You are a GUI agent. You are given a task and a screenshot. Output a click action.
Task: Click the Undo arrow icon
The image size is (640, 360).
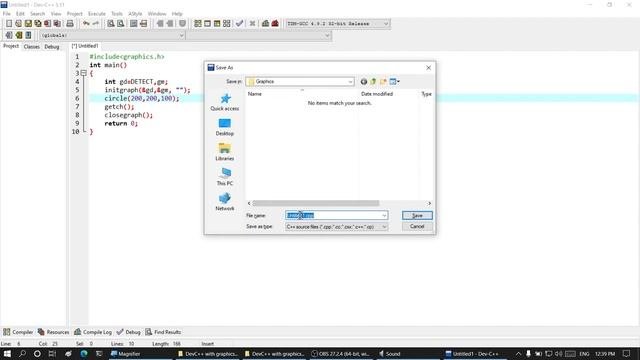click(x=86, y=24)
